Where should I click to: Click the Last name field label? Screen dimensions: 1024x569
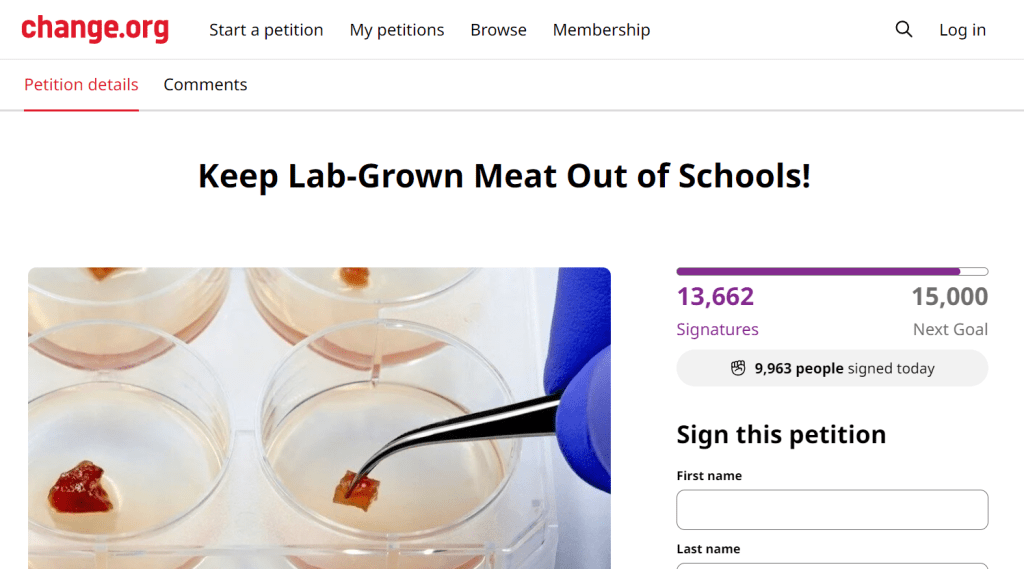click(708, 549)
